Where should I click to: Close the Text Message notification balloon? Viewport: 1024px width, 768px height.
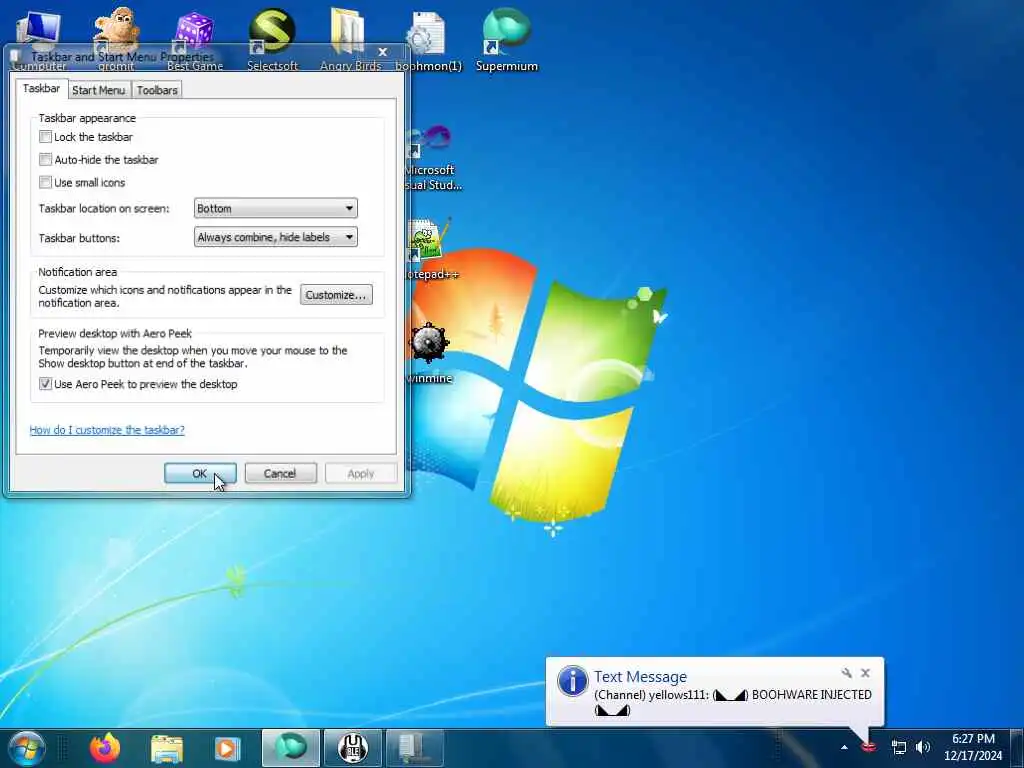point(865,673)
